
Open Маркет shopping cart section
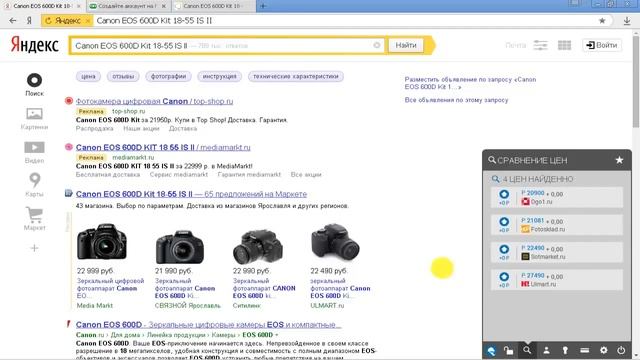34,218
